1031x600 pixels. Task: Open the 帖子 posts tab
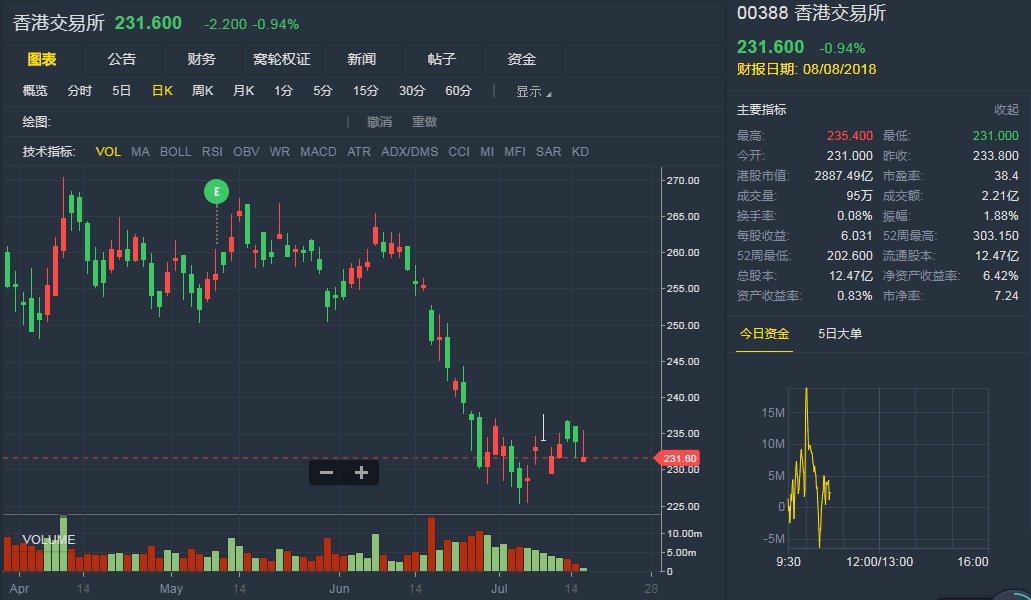[x=441, y=59]
